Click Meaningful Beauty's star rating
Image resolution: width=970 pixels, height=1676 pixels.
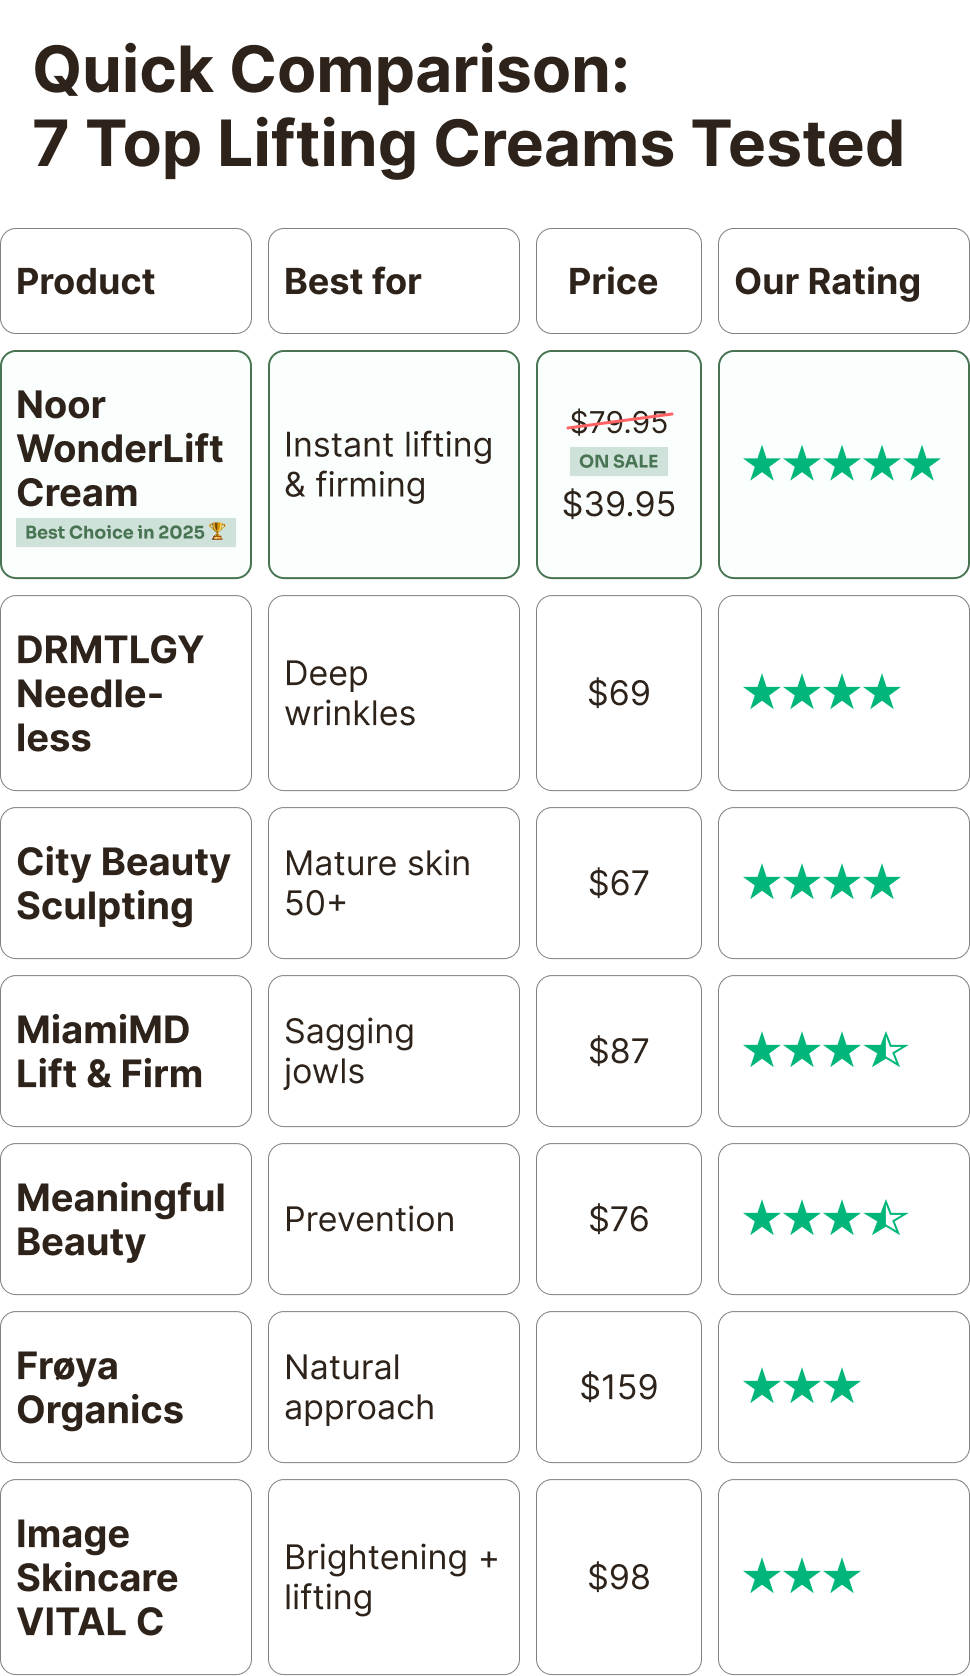(x=826, y=1219)
